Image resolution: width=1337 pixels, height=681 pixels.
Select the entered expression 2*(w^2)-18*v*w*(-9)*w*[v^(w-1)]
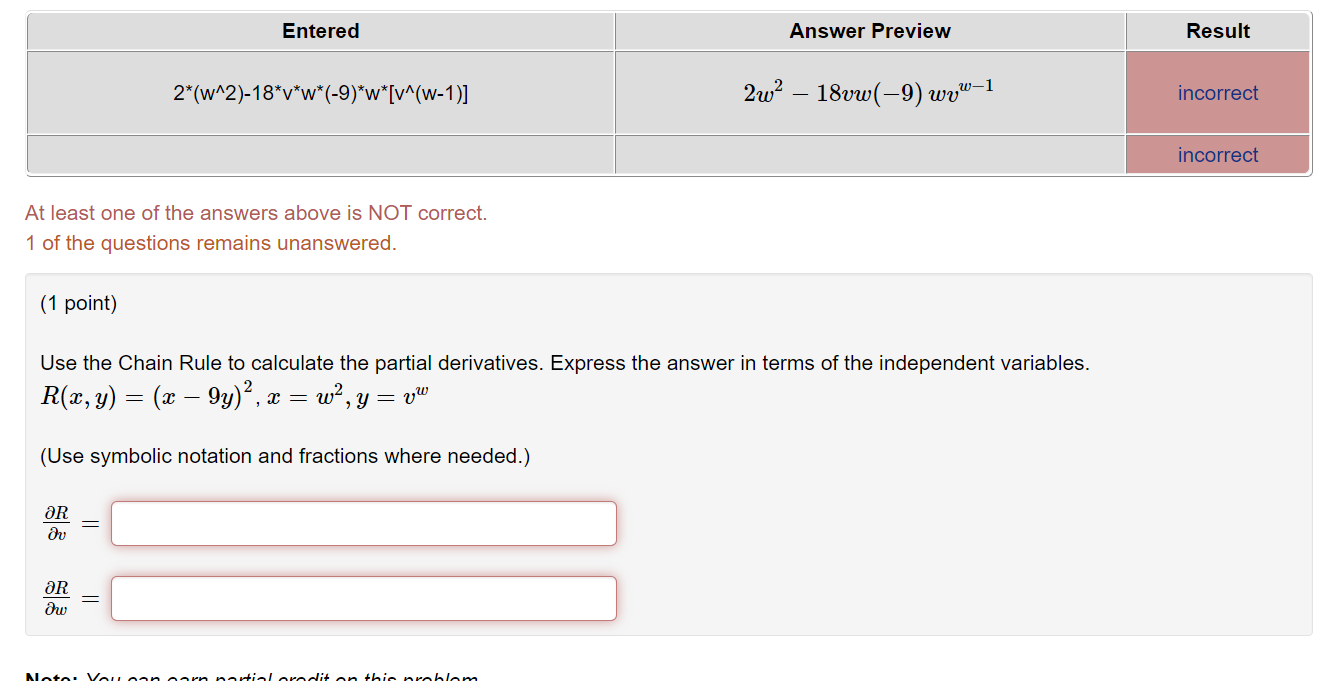click(x=320, y=92)
